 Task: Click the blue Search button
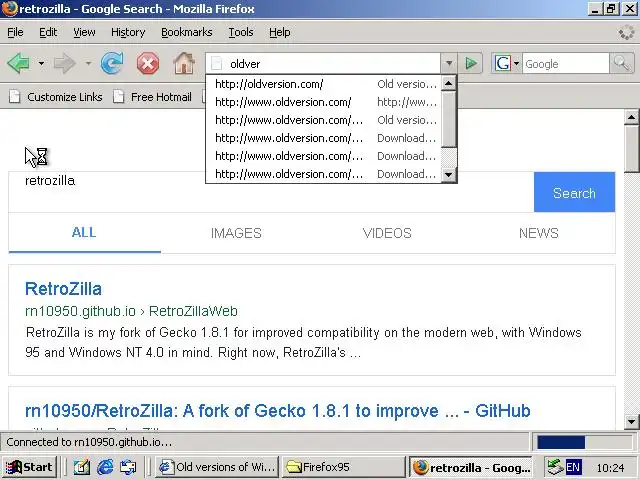click(x=574, y=192)
